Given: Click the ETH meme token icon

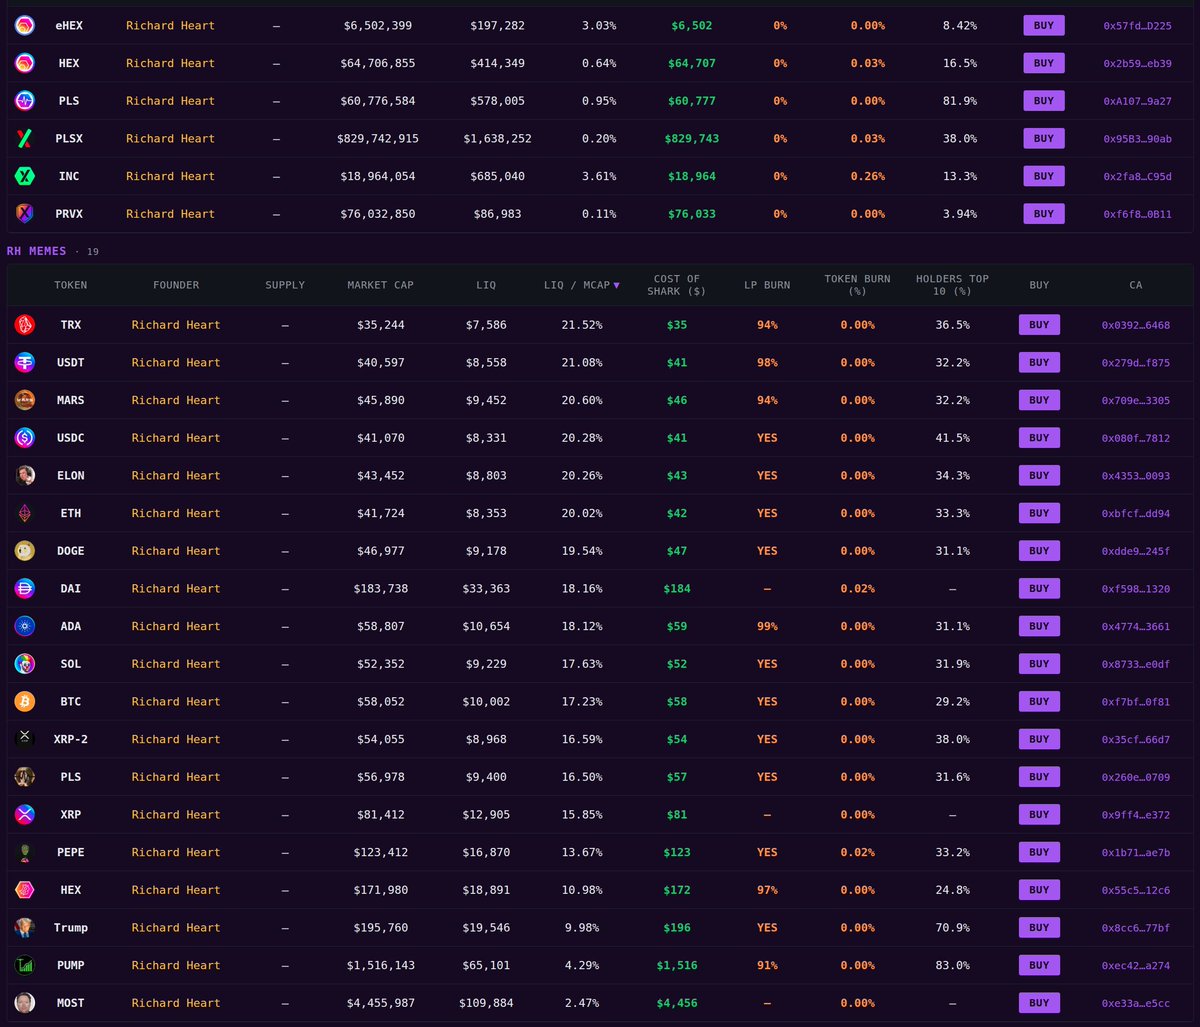Looking at the screenshot, I should click(25, 513).
